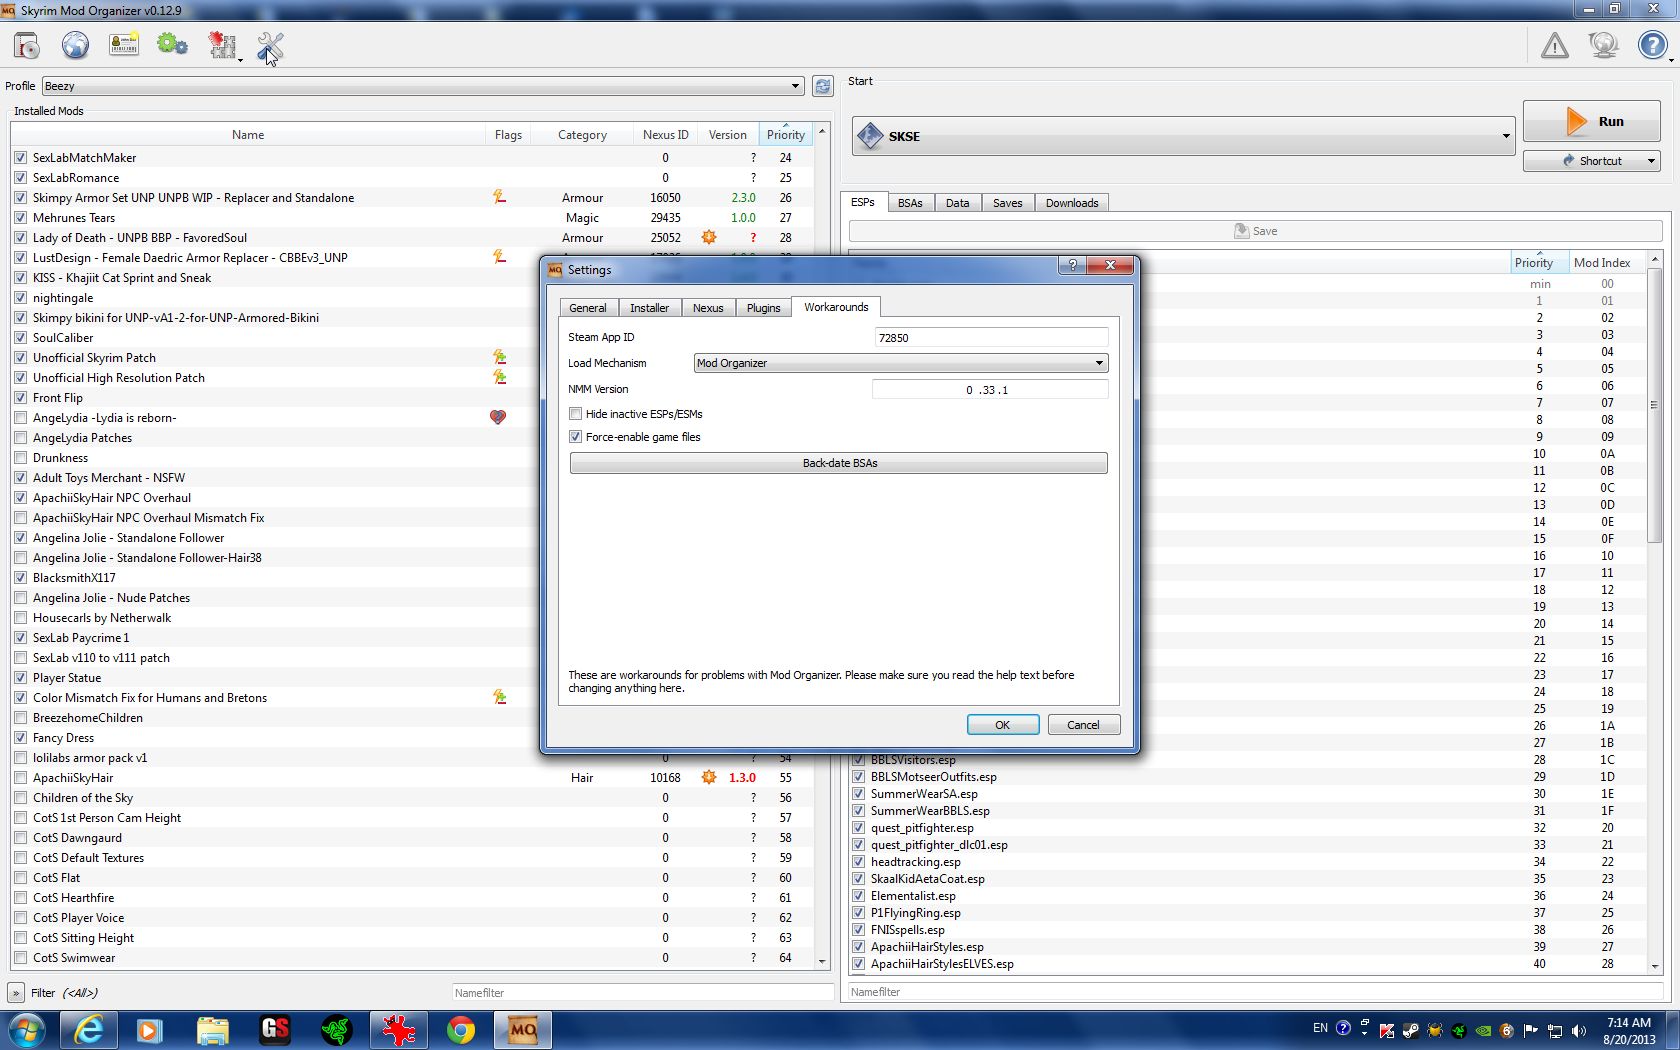Screen dimensions: 1680x1050
Task: Enable the Drunkness mod checkbox
Action: click(x=21, y=458)
